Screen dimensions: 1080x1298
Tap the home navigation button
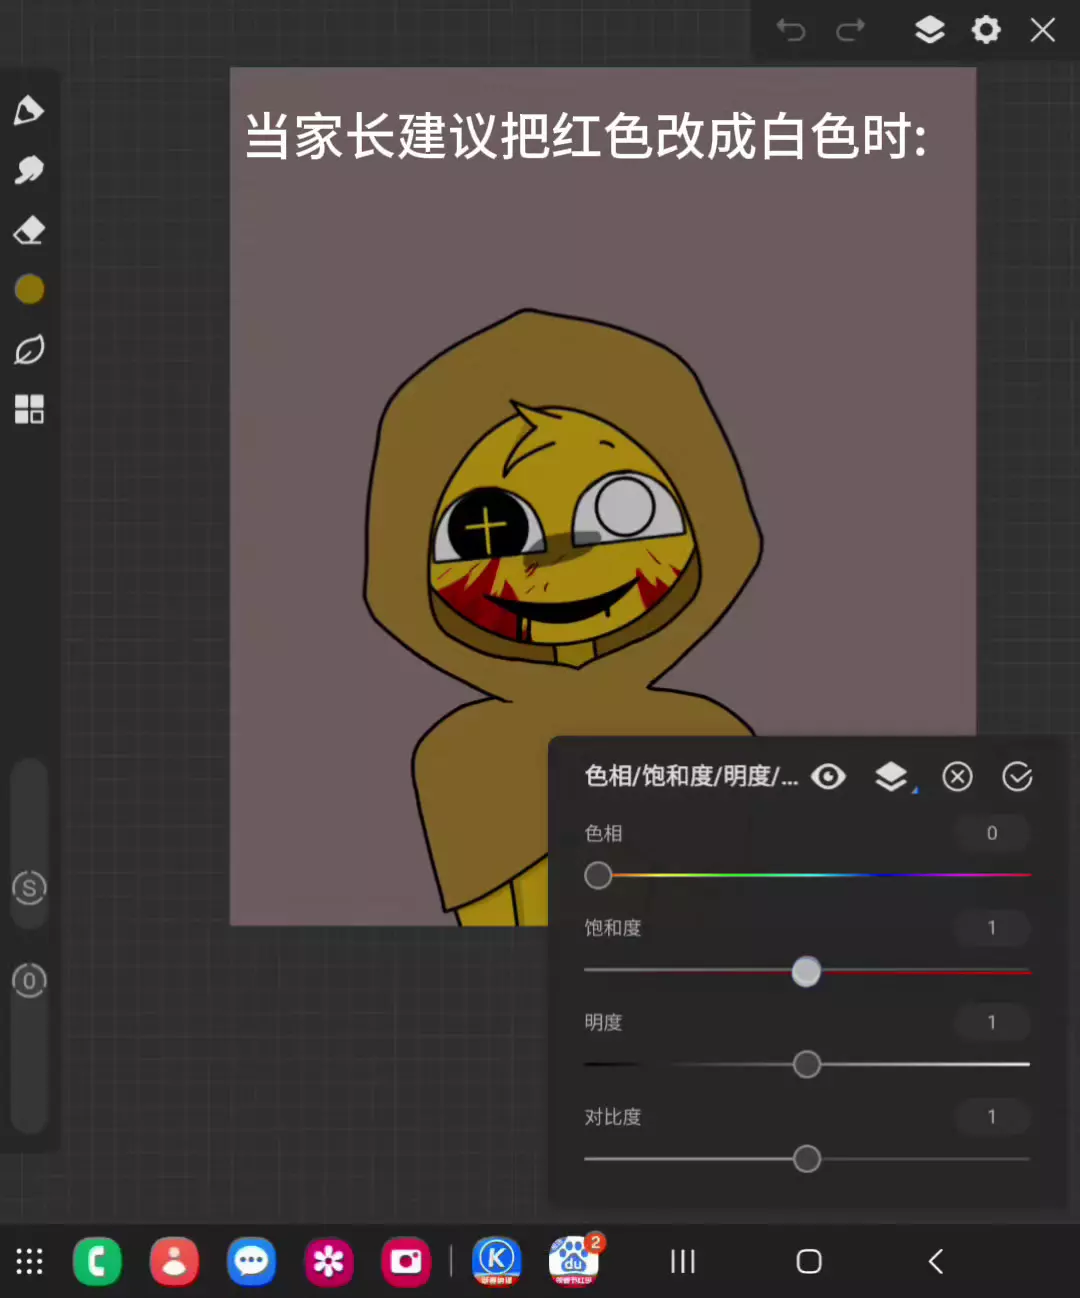tap(809, 1261)
